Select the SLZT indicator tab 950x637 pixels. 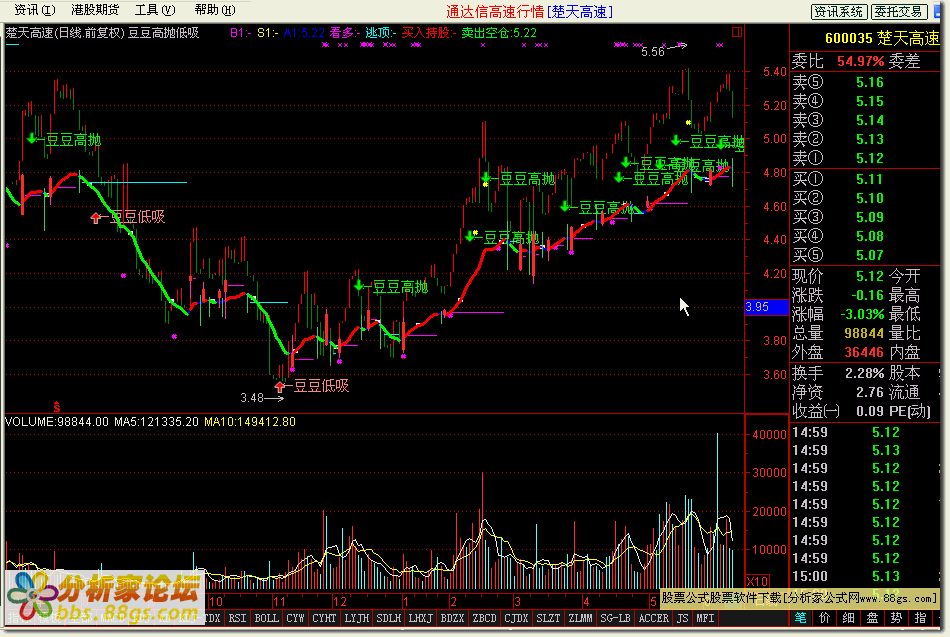548,618
